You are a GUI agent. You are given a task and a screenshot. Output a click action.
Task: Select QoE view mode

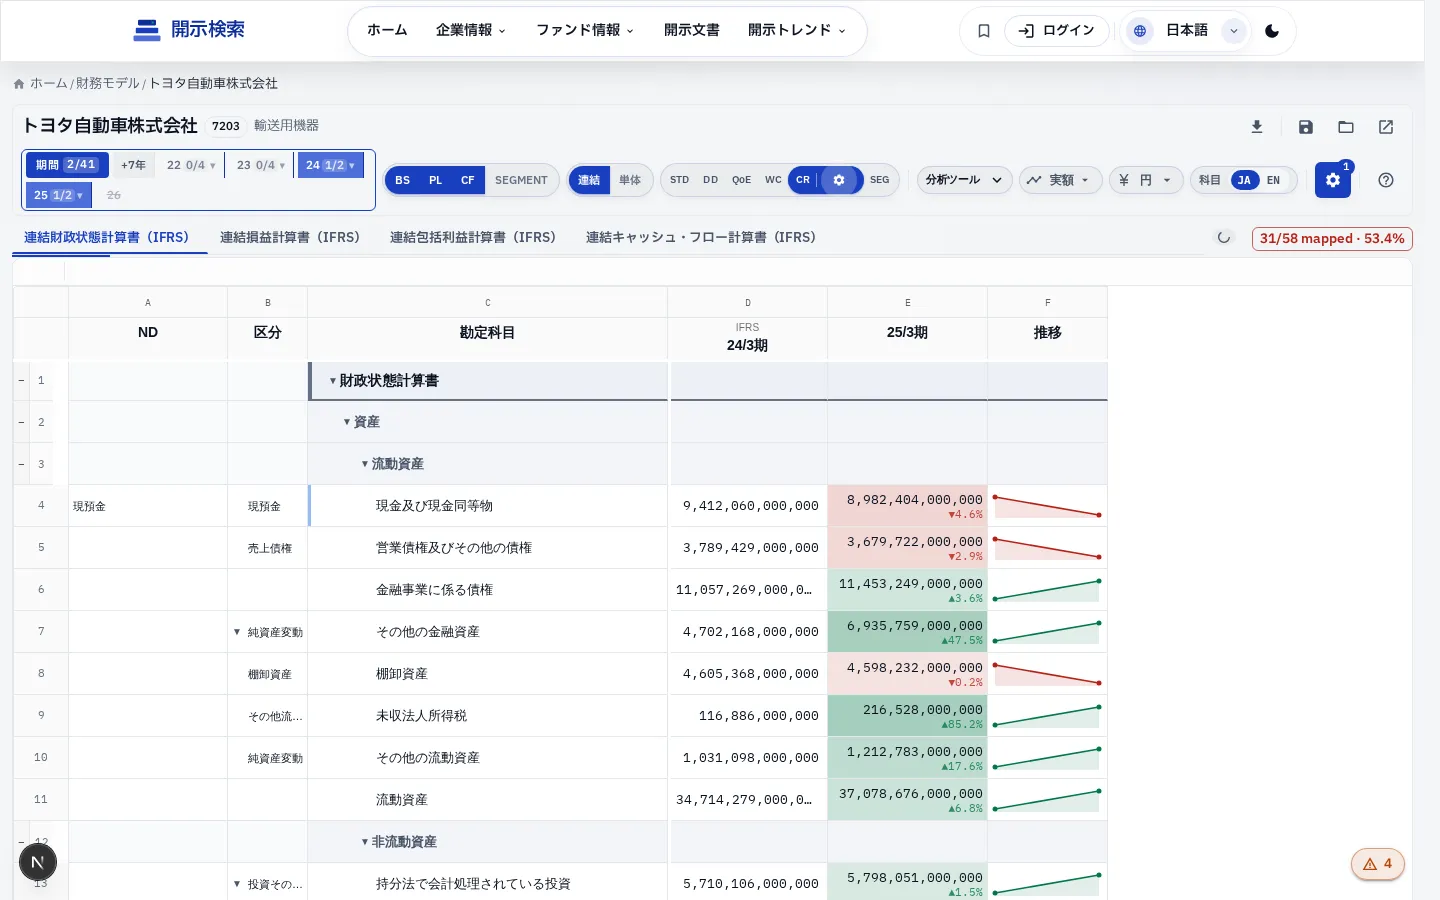tap(741, 180)
